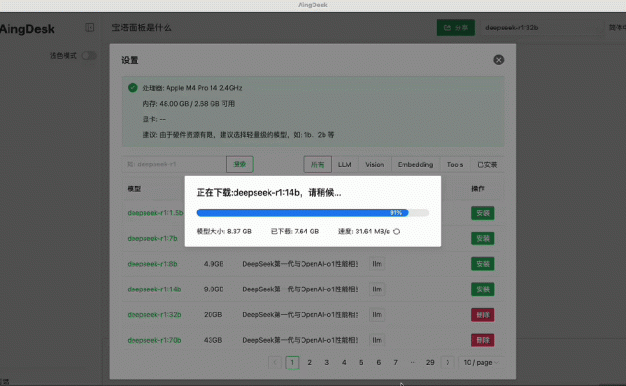Screen dimensions: 626x386
Task: Click the downloaded amount 7.64 GB text
Action: (x=295, y=232)
